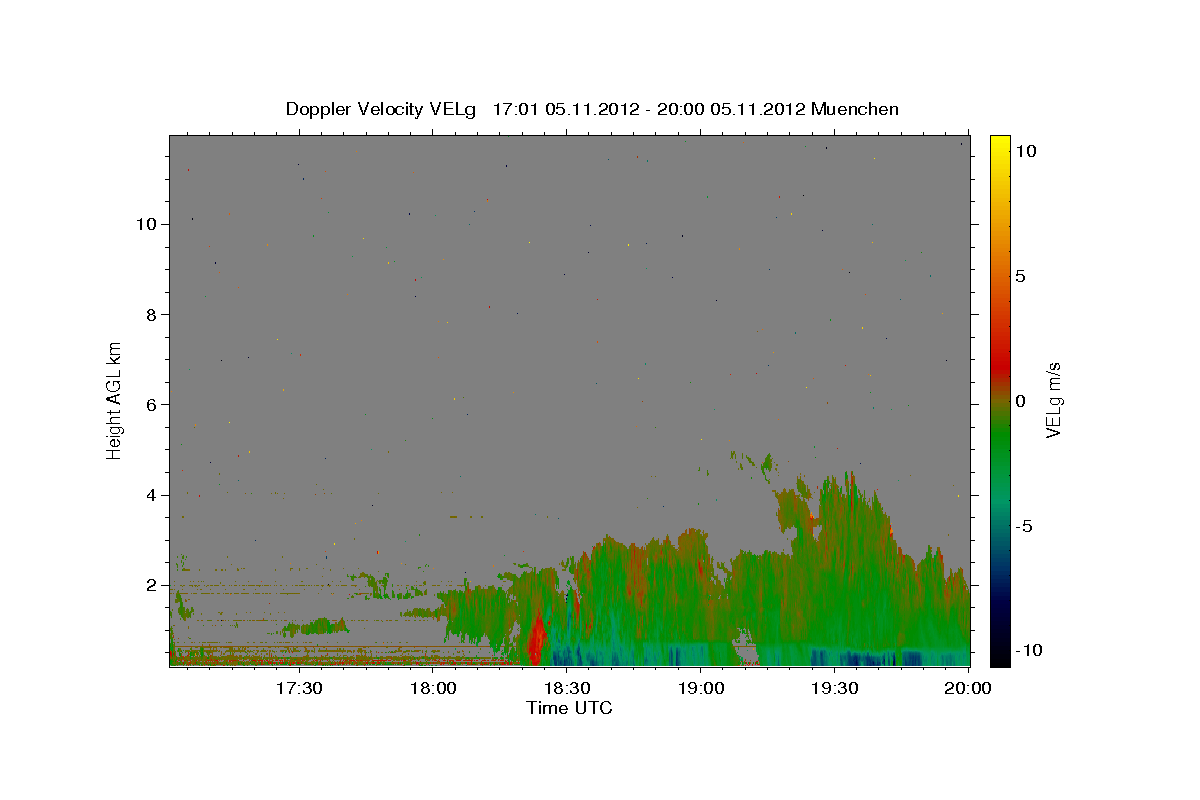Click the colorbar tick label '-10'

click(1027, 650)
